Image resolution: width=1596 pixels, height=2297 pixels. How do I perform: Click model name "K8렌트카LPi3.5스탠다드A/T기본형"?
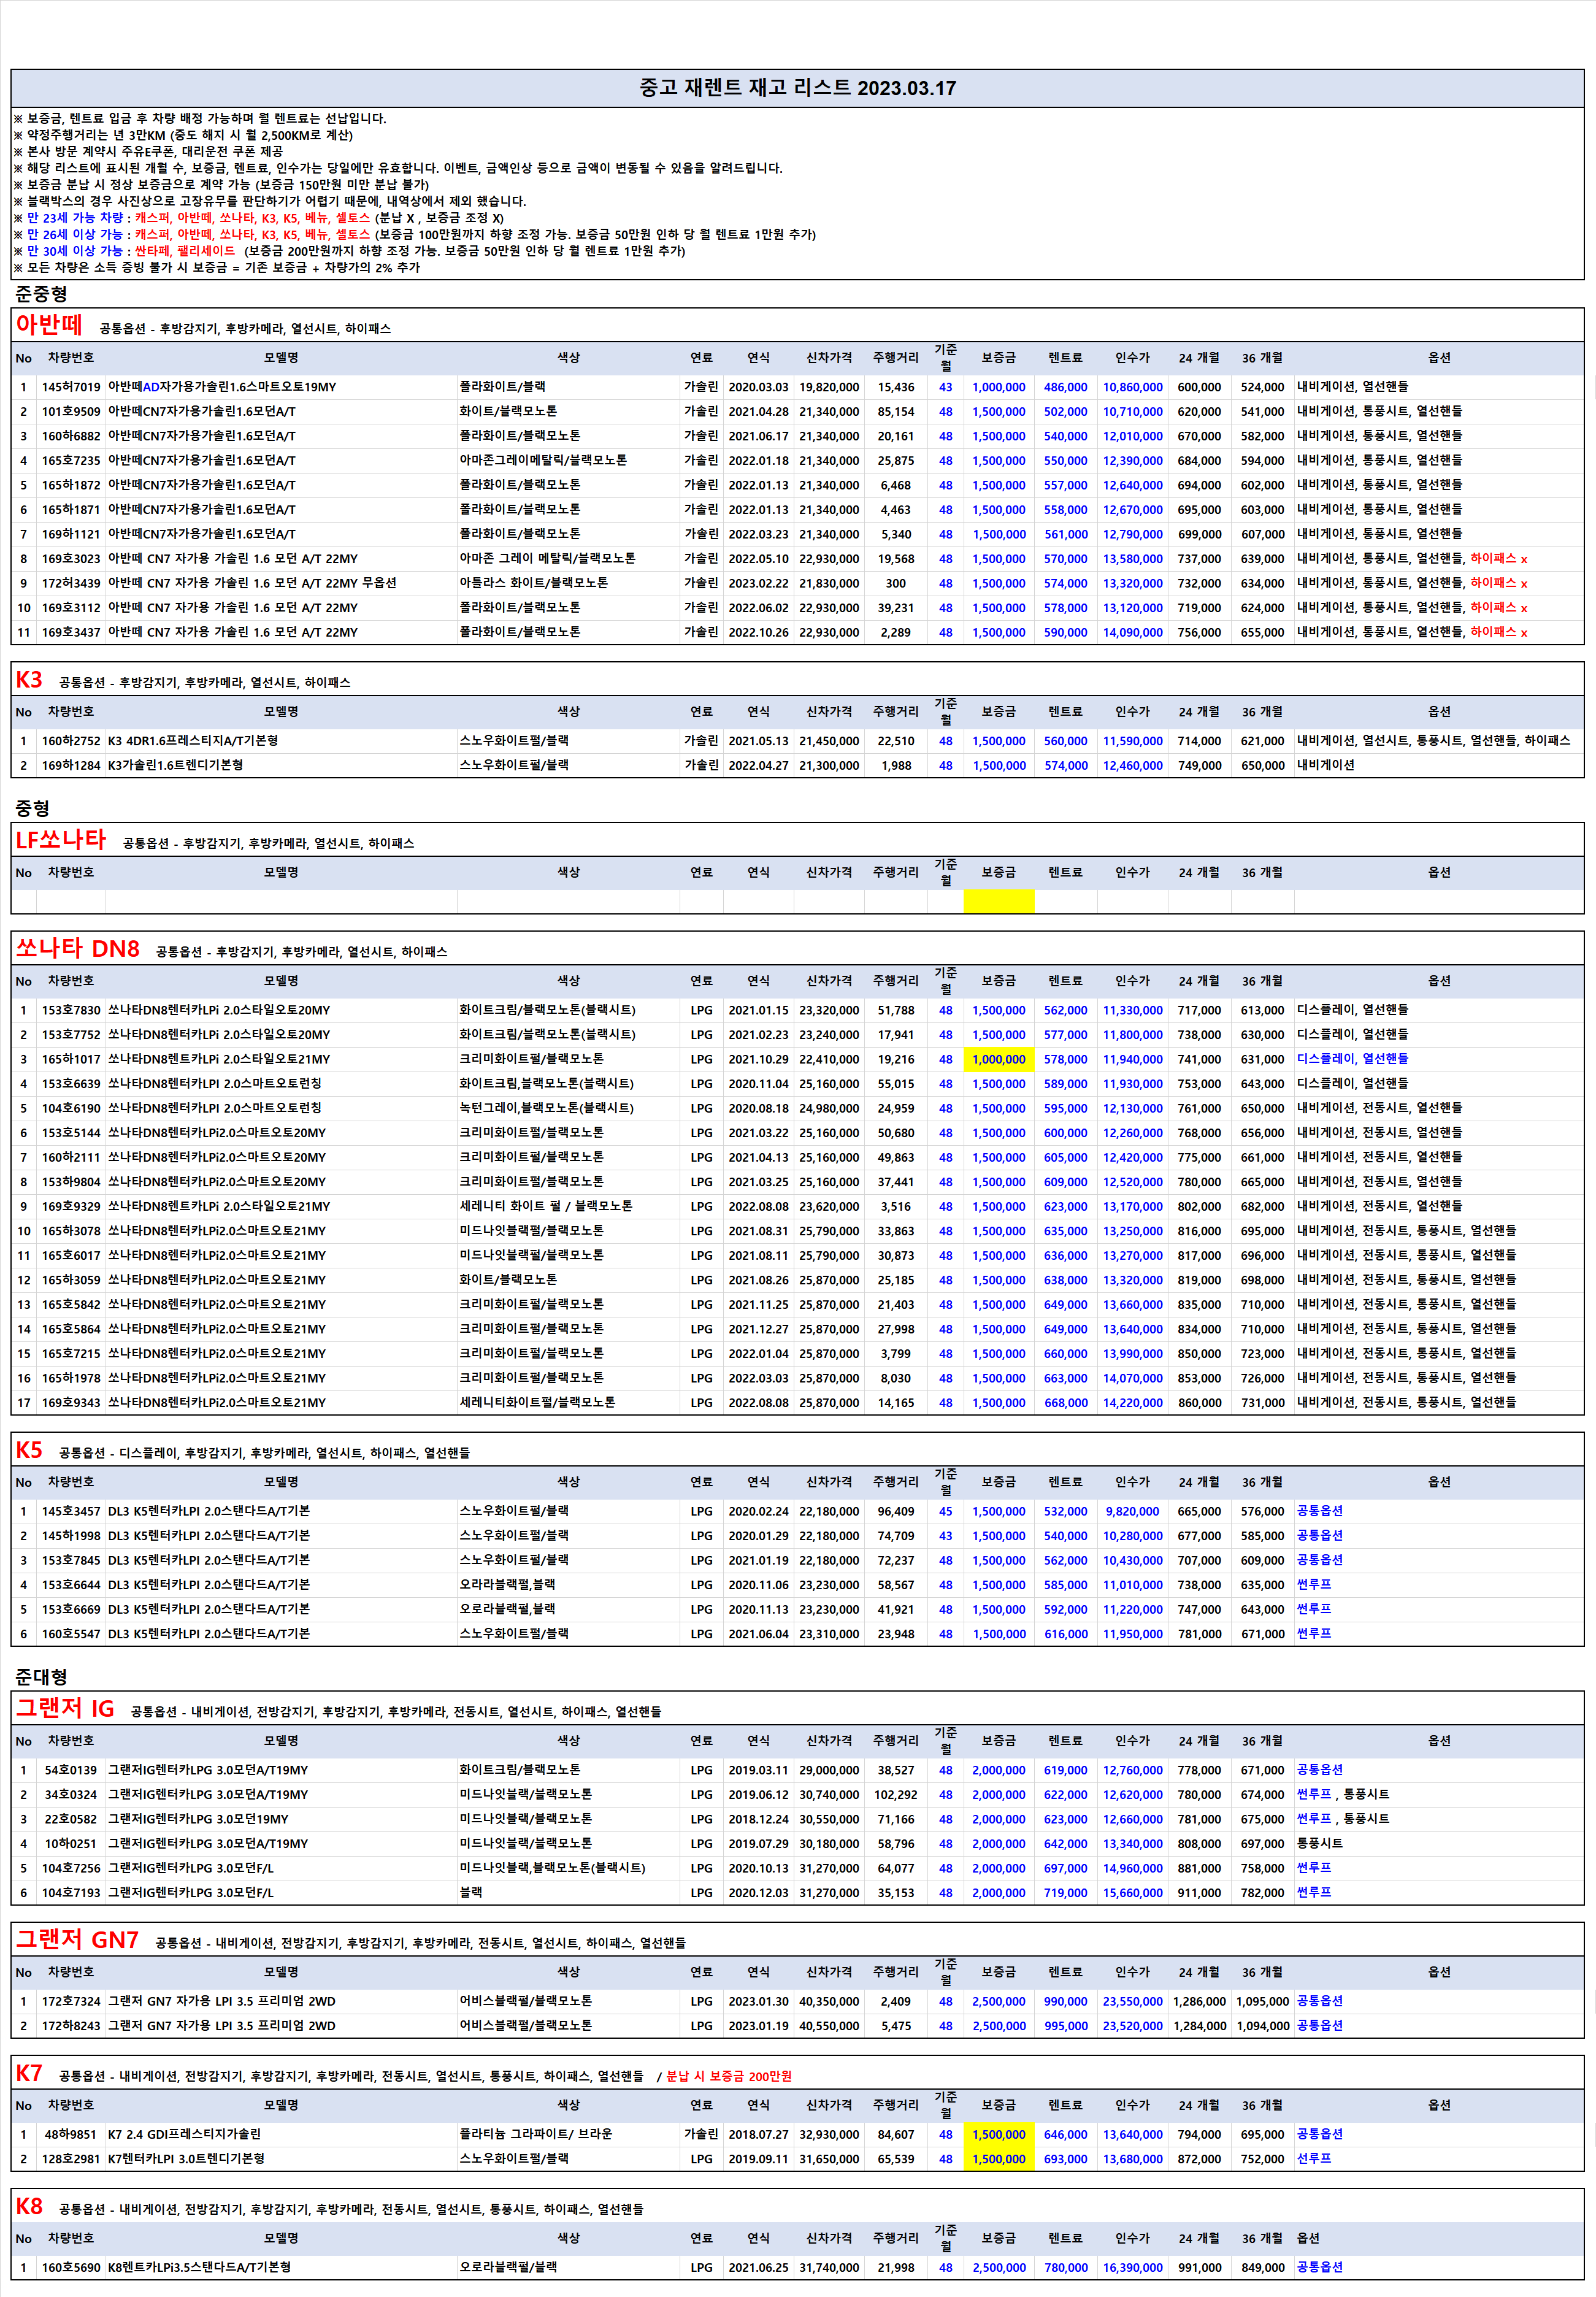pos(199,2267)
